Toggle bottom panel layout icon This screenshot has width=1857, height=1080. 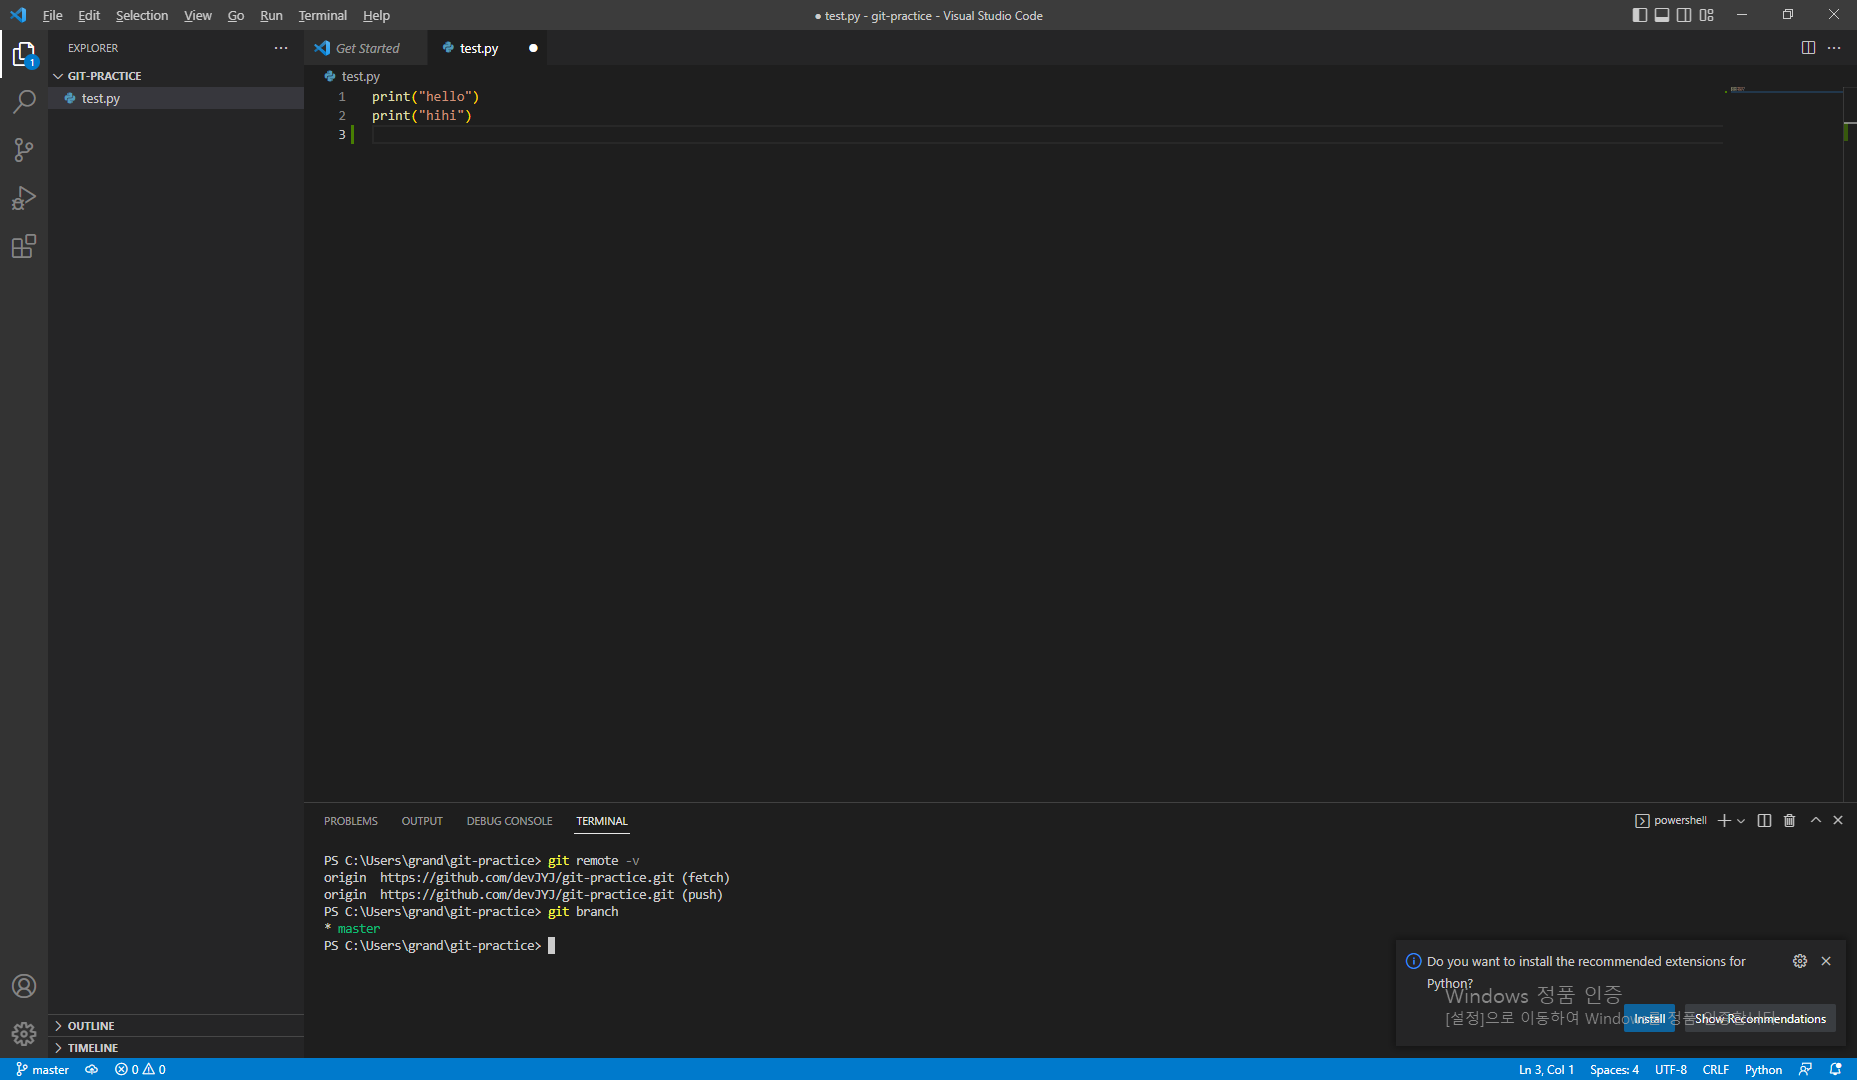pos(1662,15)
